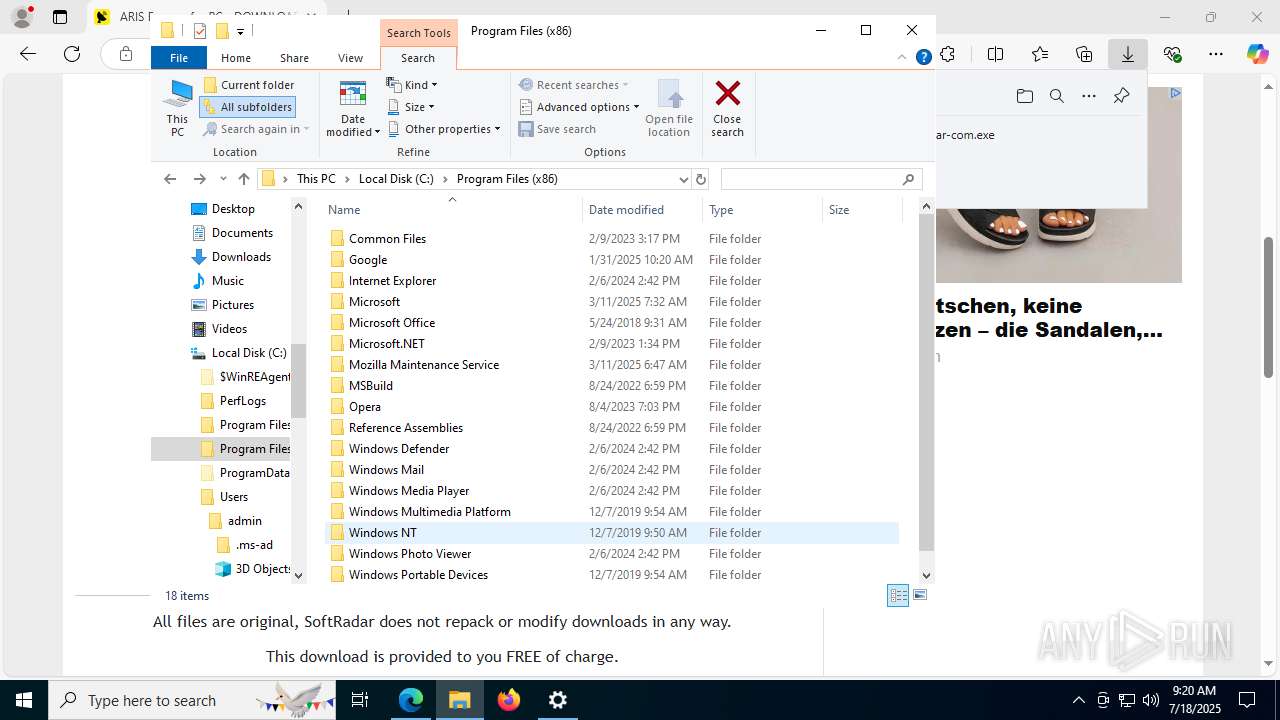Open Recent searches dropdown

tap(573, 85)
